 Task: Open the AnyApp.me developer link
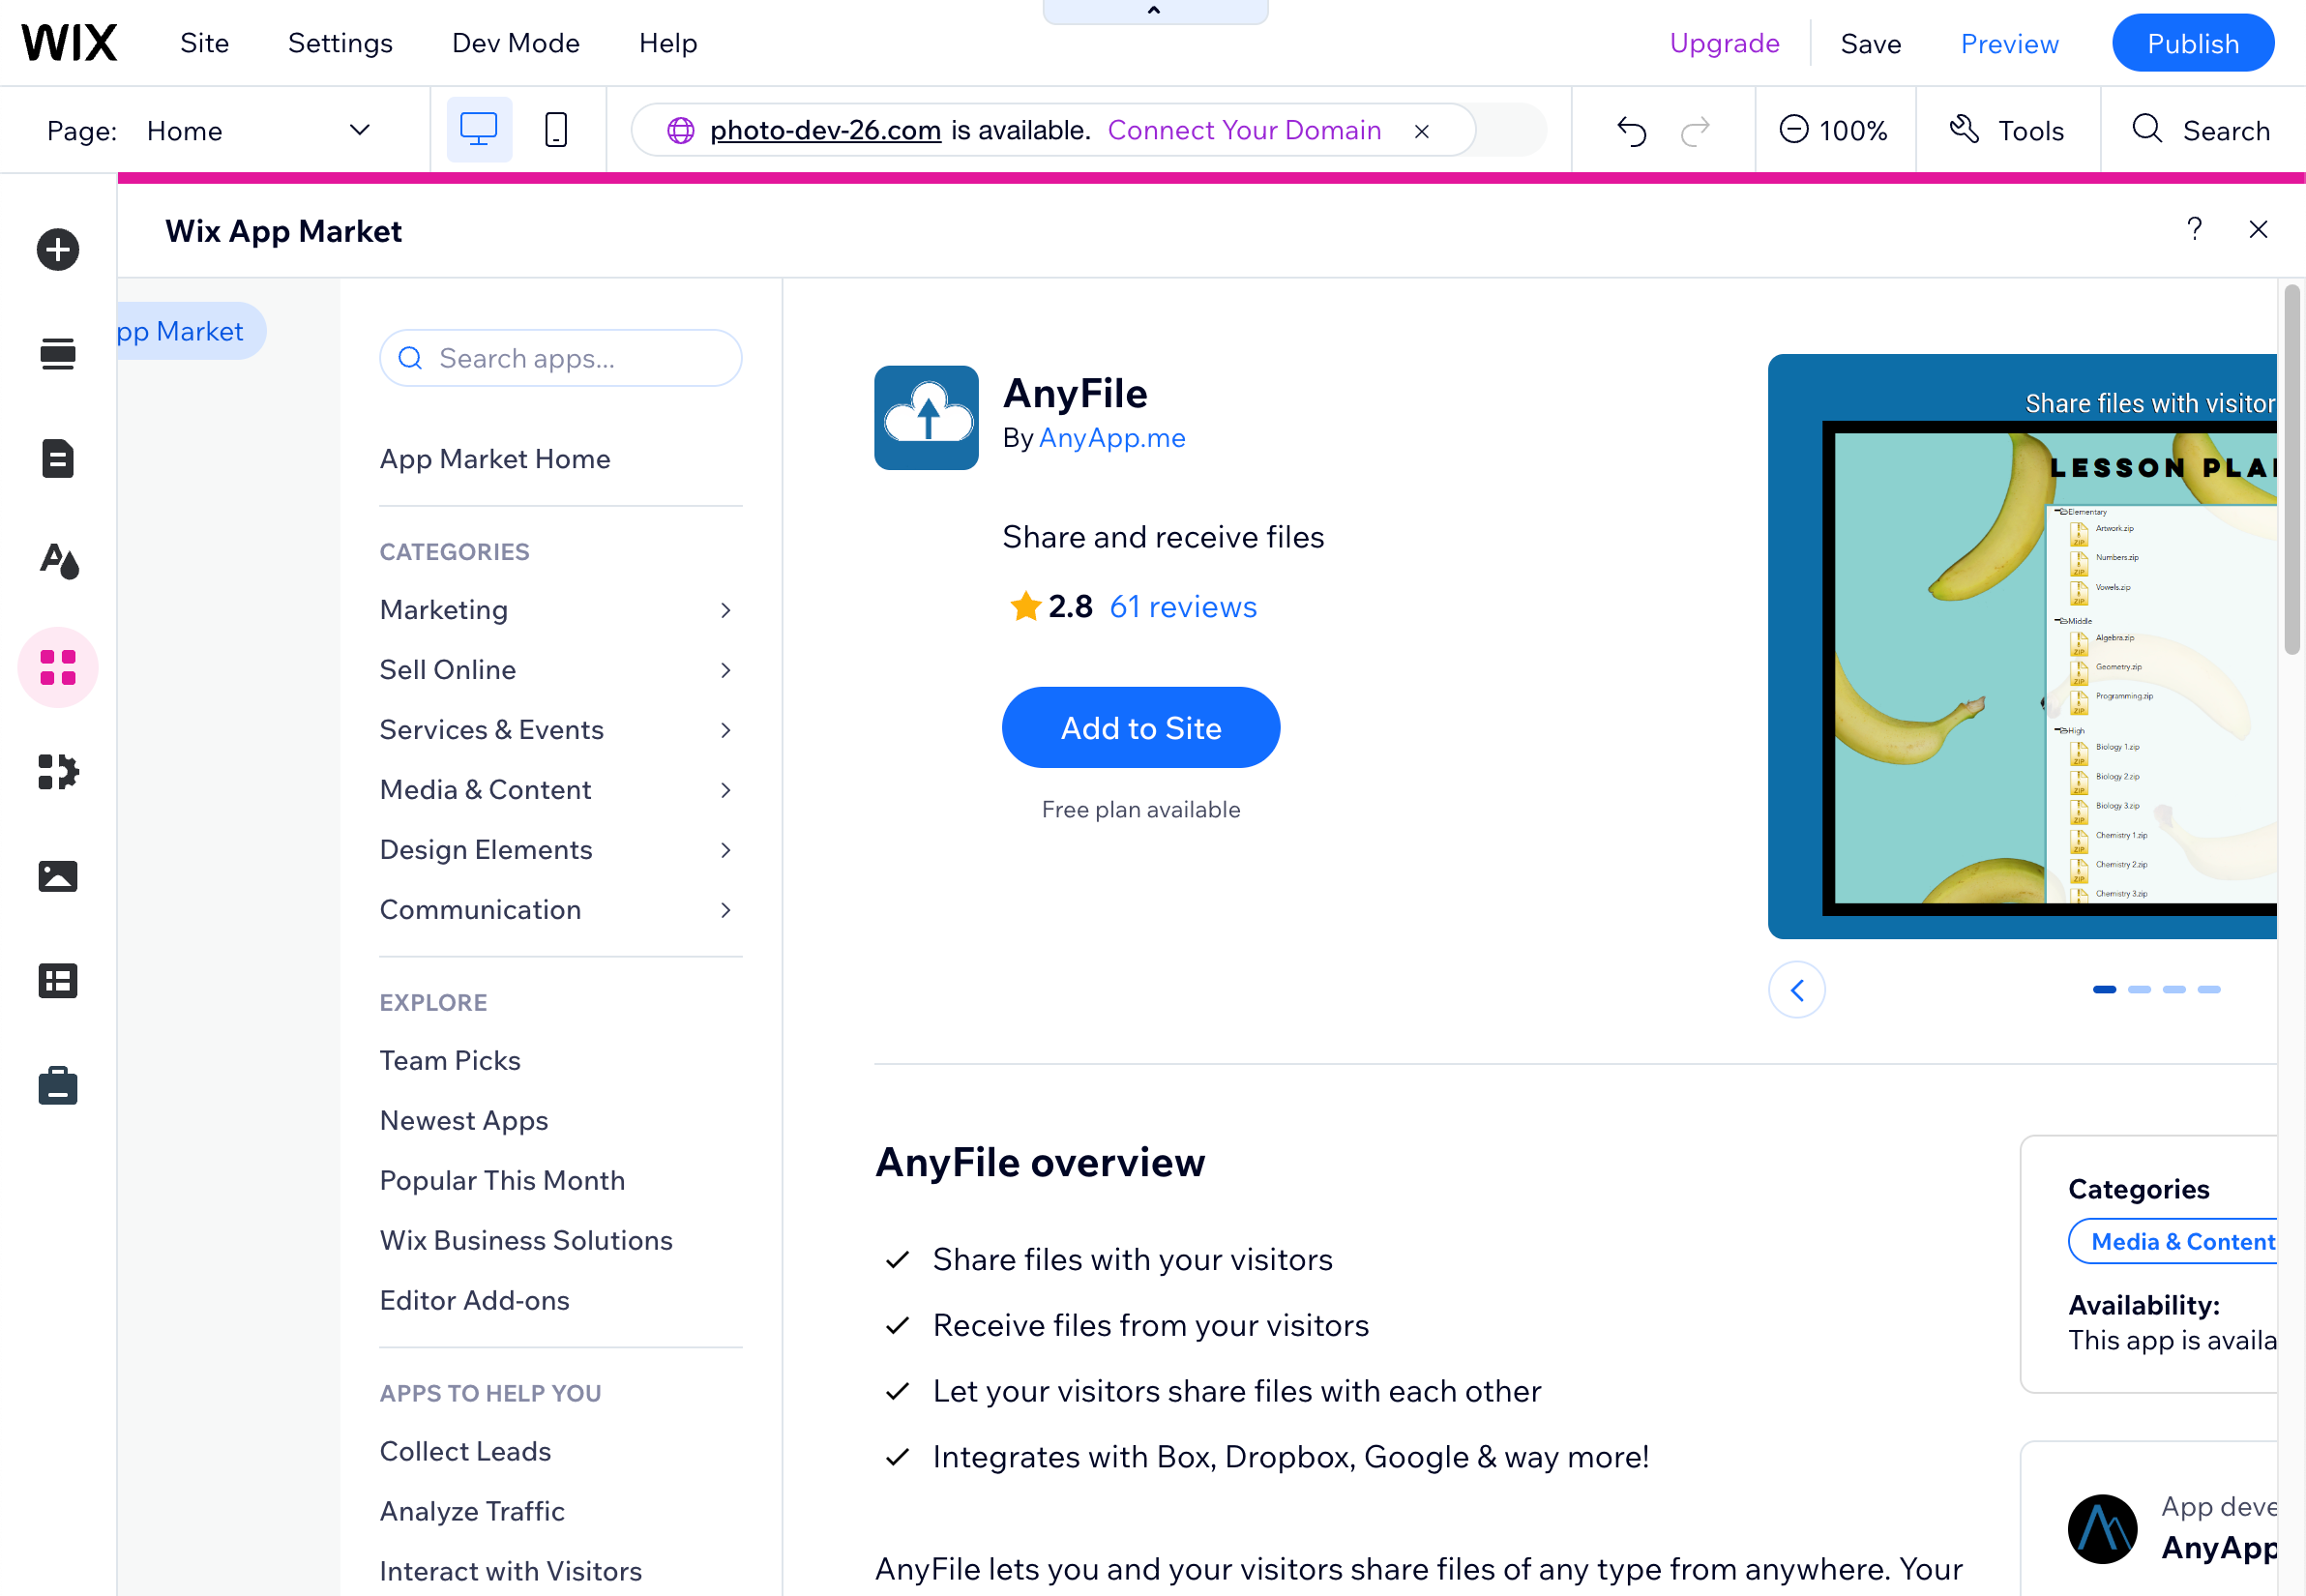[x=1112, y=438]
